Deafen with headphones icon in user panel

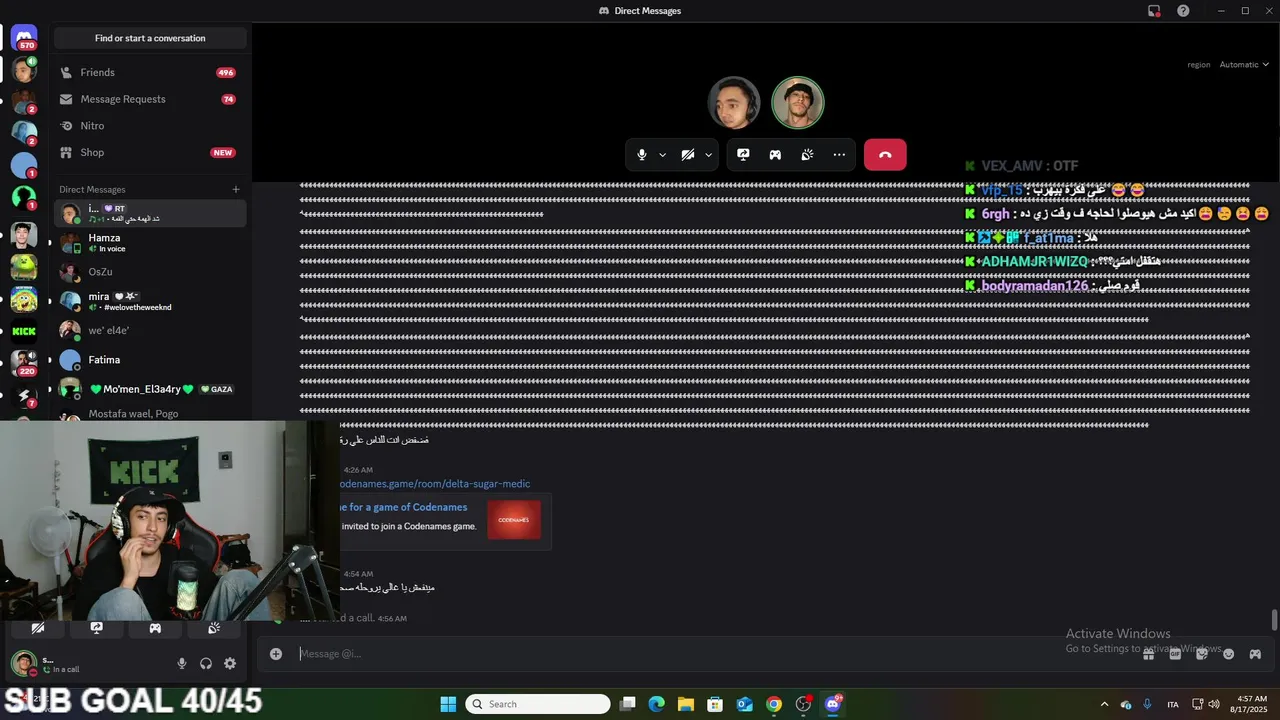[x=206, y=663]
